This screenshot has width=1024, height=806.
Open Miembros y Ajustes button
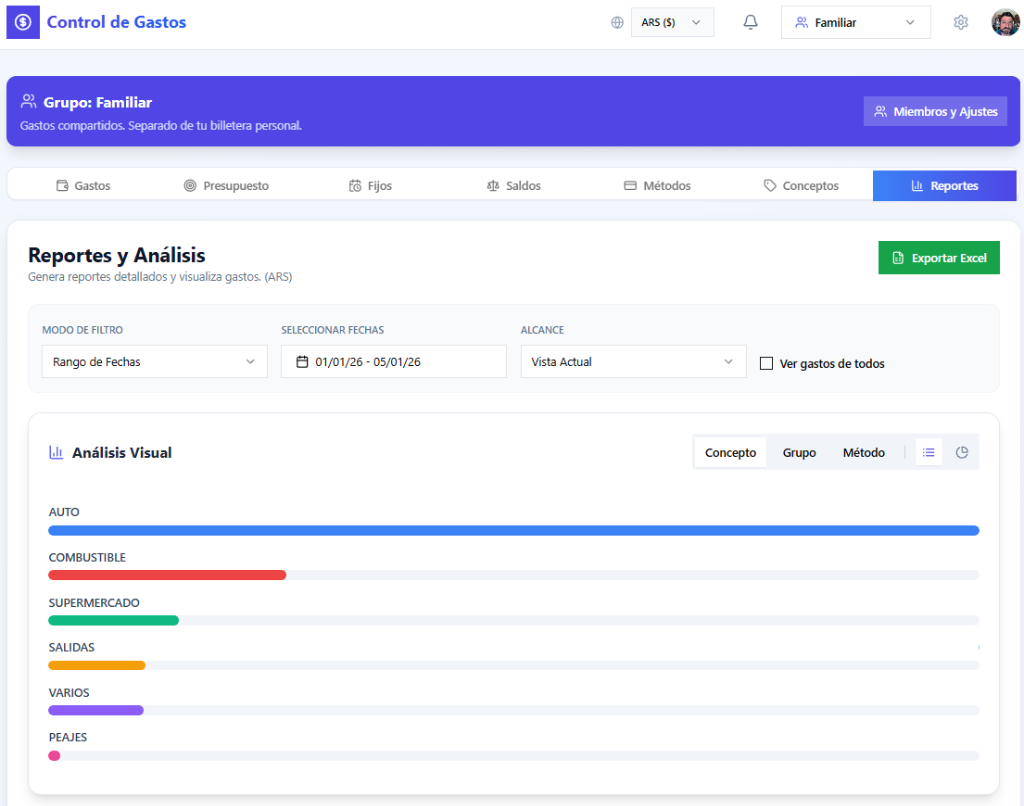[935, 112]
